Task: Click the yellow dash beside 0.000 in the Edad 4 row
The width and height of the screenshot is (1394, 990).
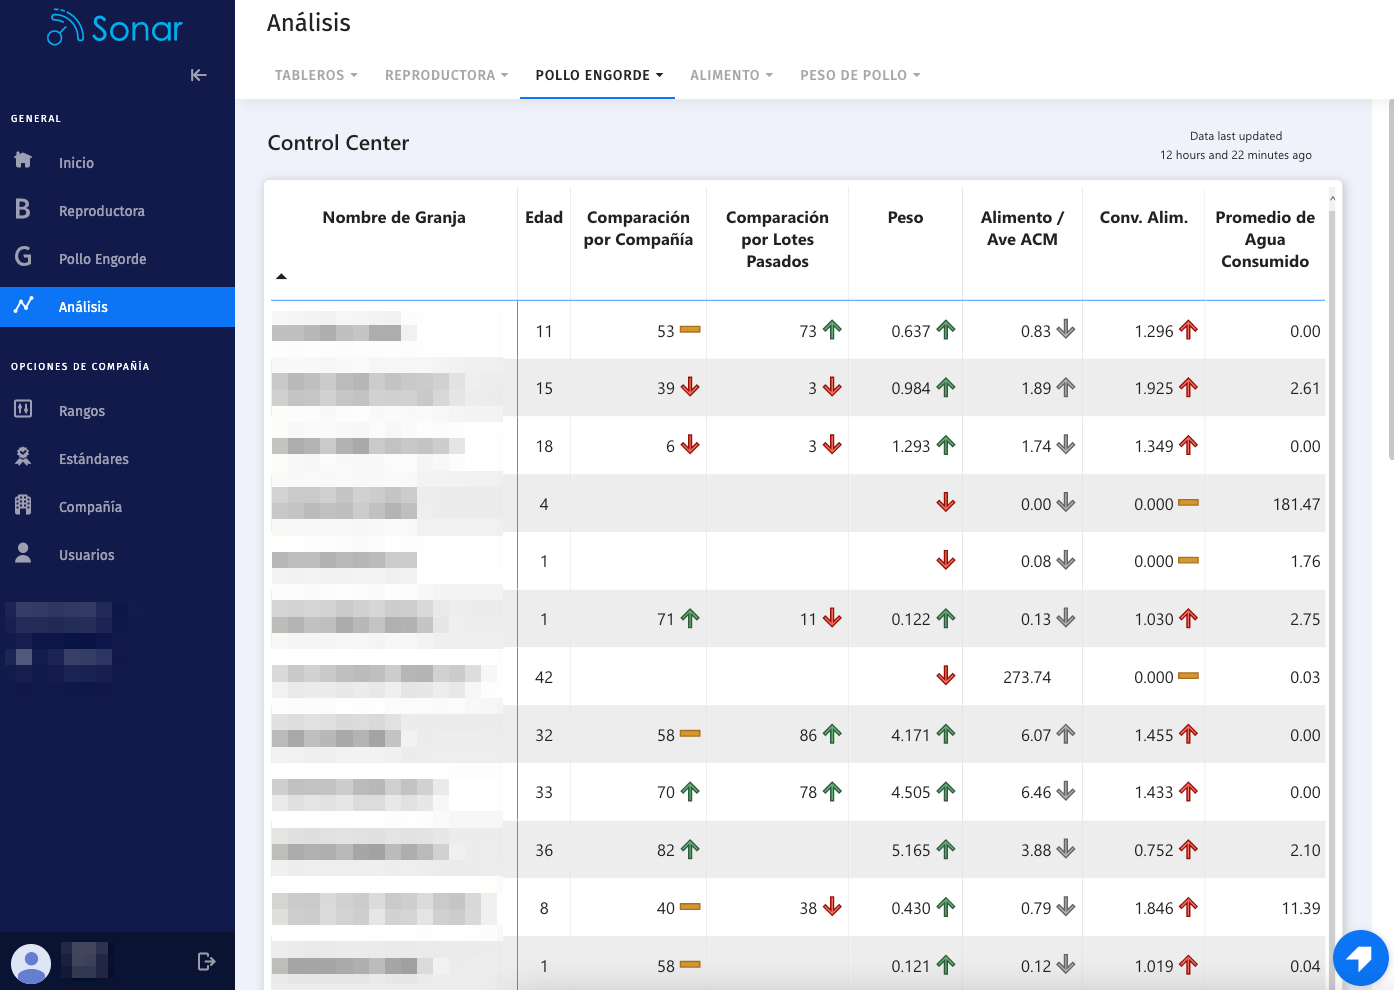Action: 1188,503
